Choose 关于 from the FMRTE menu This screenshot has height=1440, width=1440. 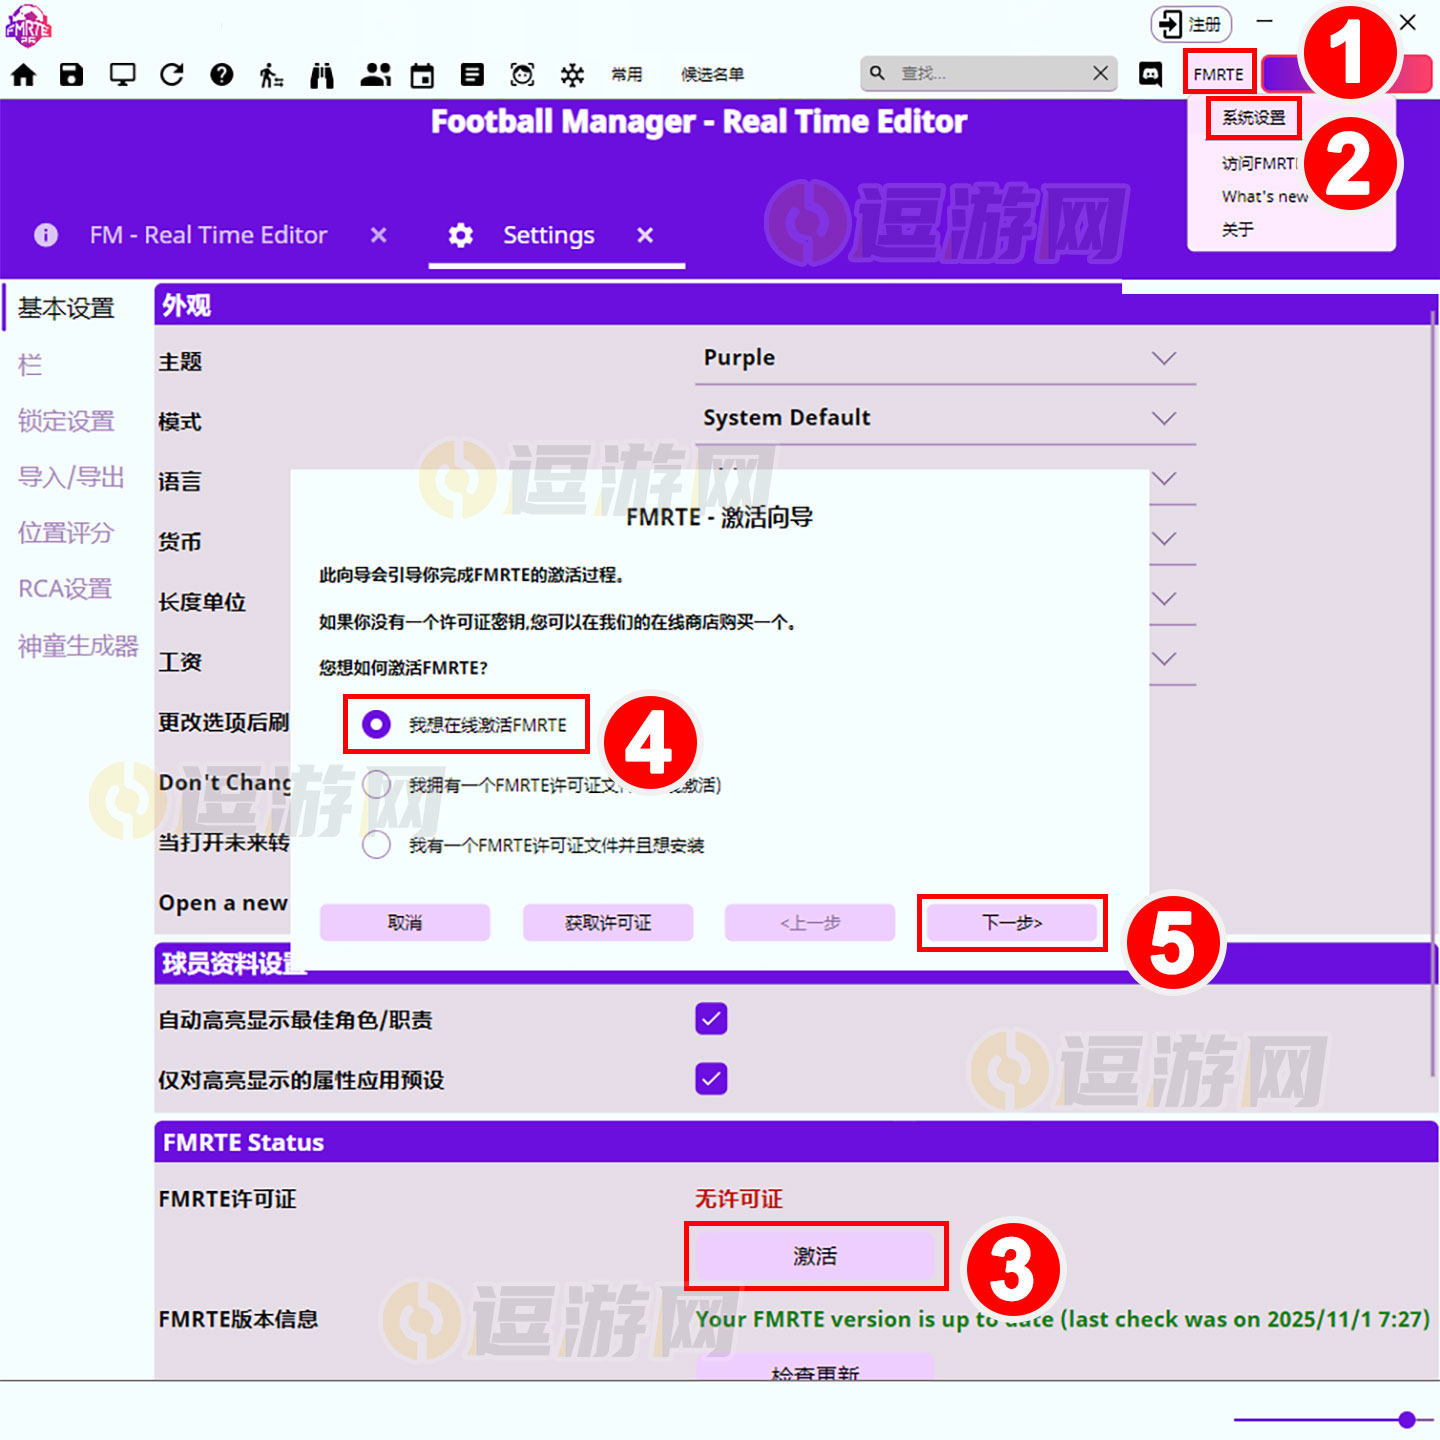[1238, 229]
